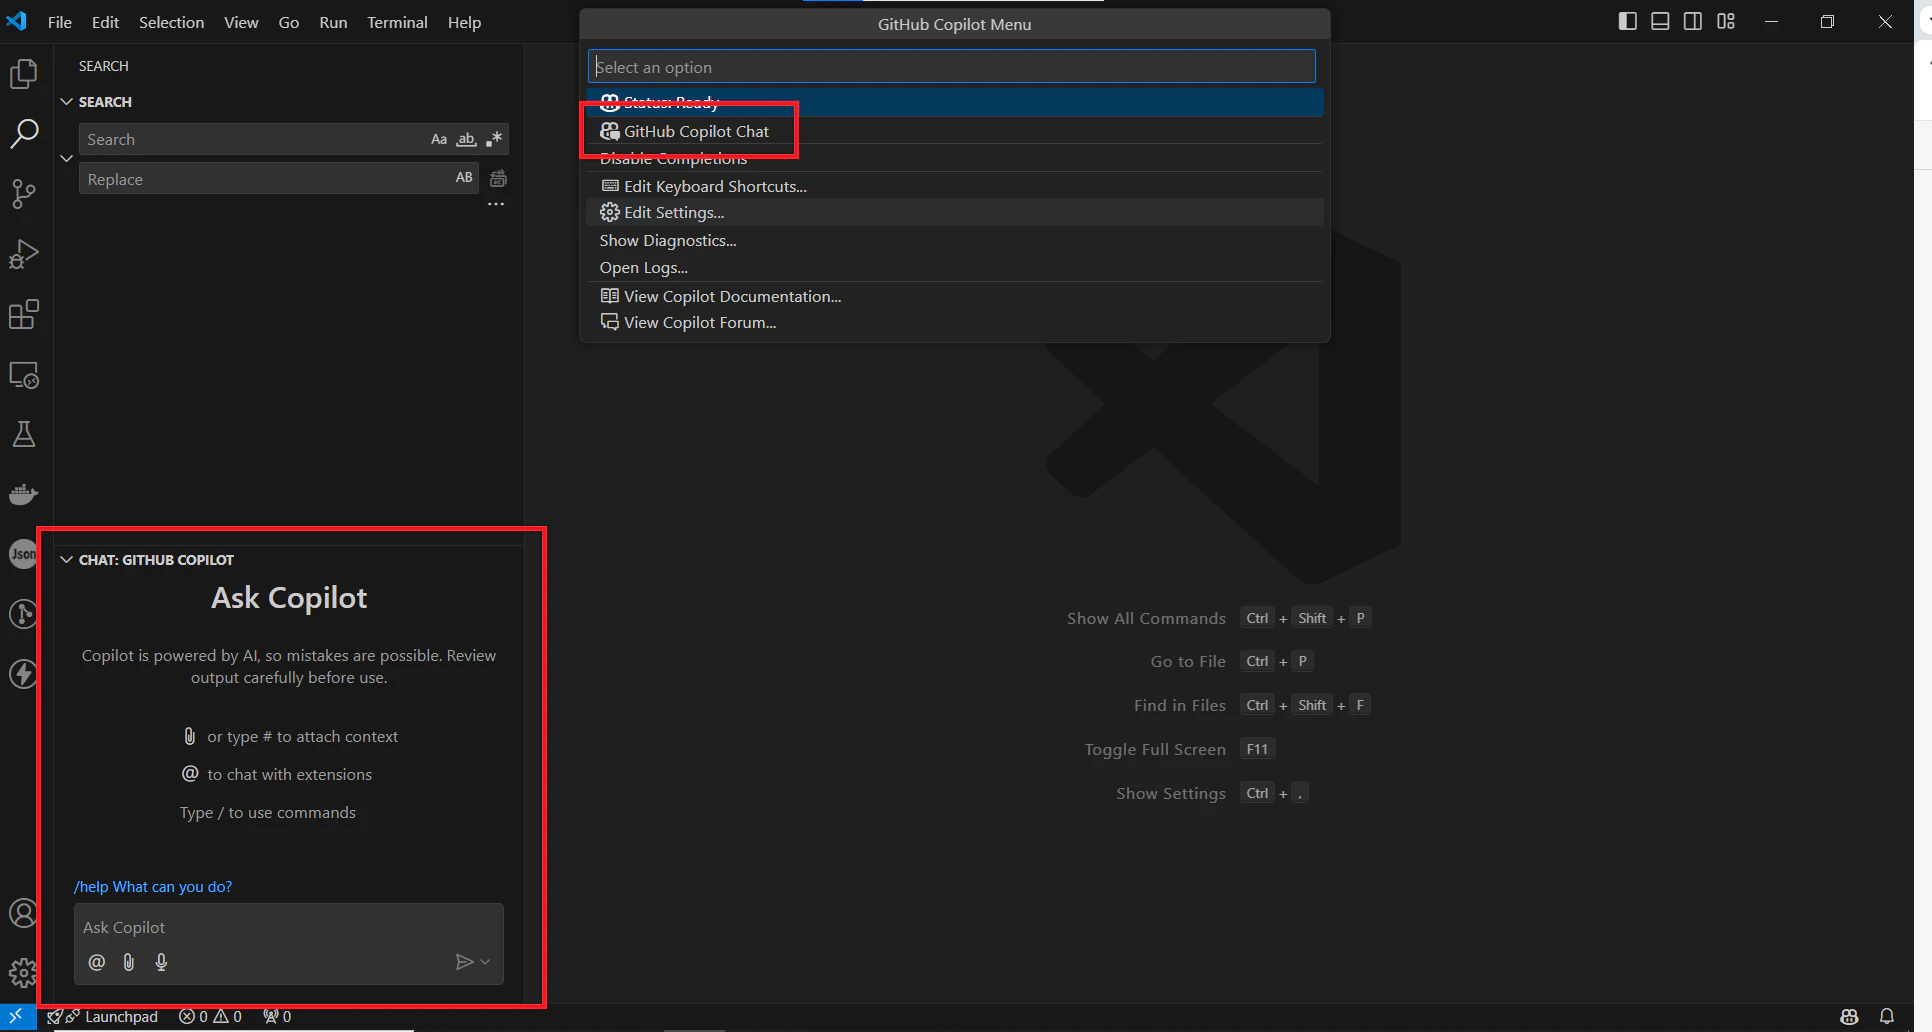Click the Replace All icon beside the Replace field
The width and height of the screenshot is (1932, 1032).
[498, 179]
